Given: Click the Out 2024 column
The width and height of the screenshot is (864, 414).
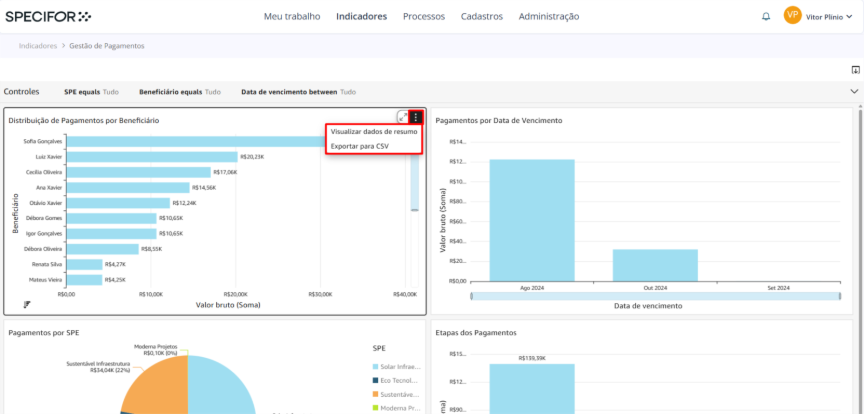Looking at the screenshot, I should (x=655, y=265).
